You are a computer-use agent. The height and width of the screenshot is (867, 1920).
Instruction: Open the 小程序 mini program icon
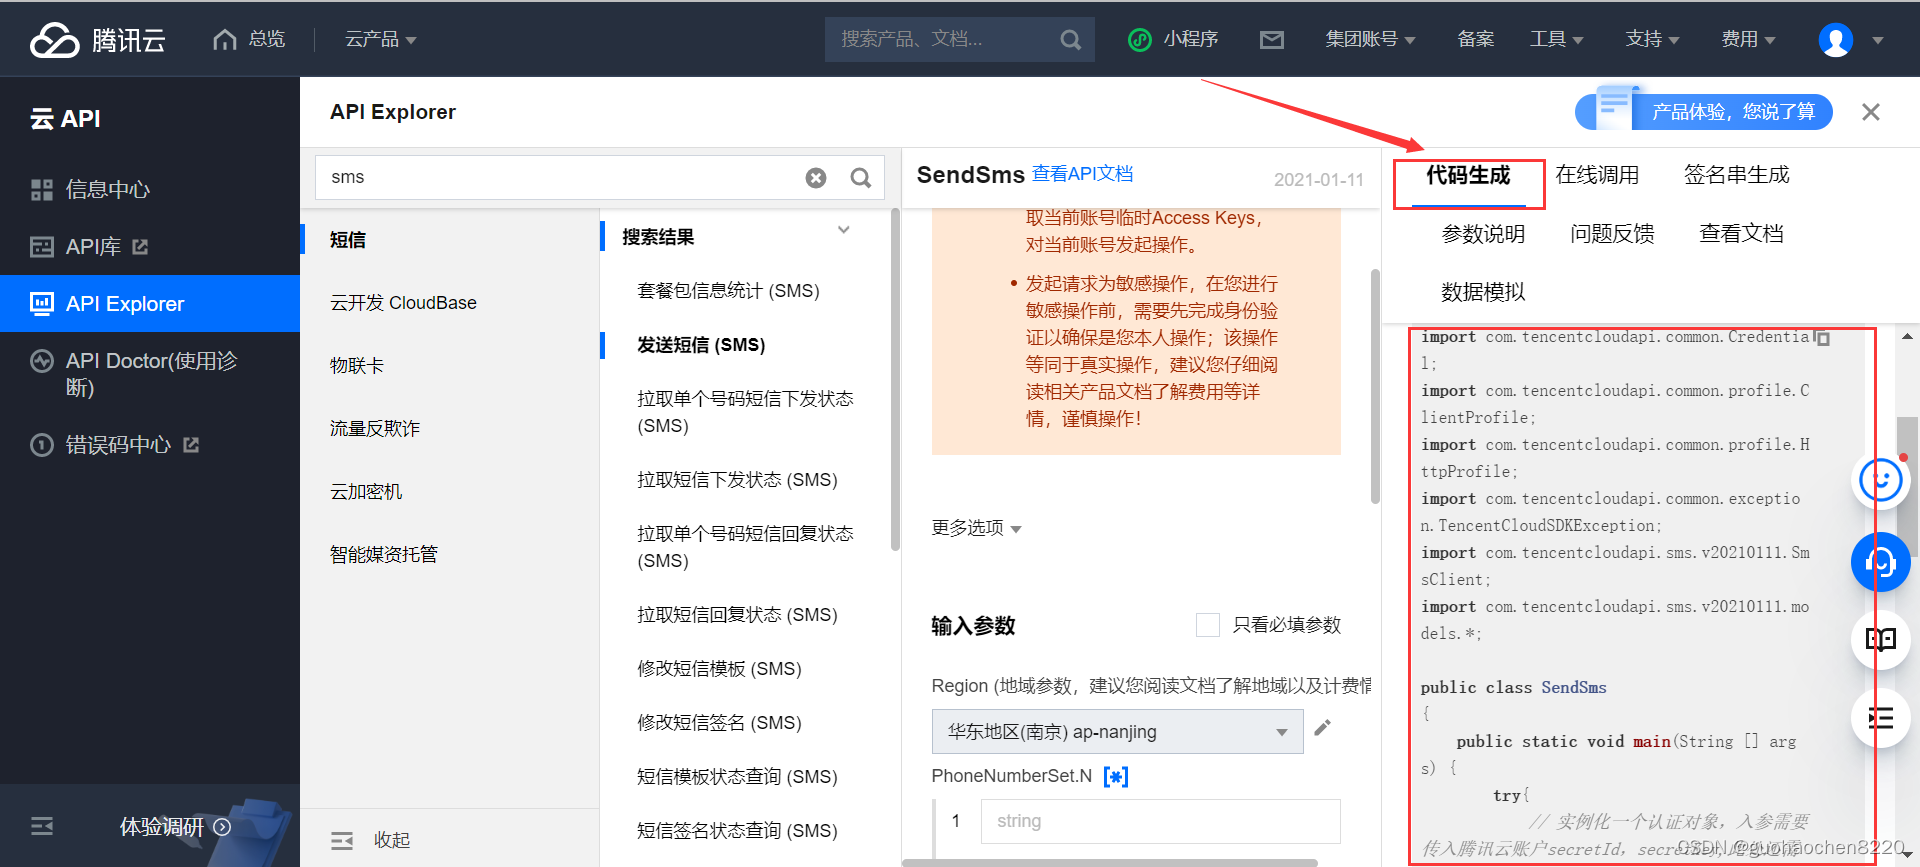pos(1139,40)
